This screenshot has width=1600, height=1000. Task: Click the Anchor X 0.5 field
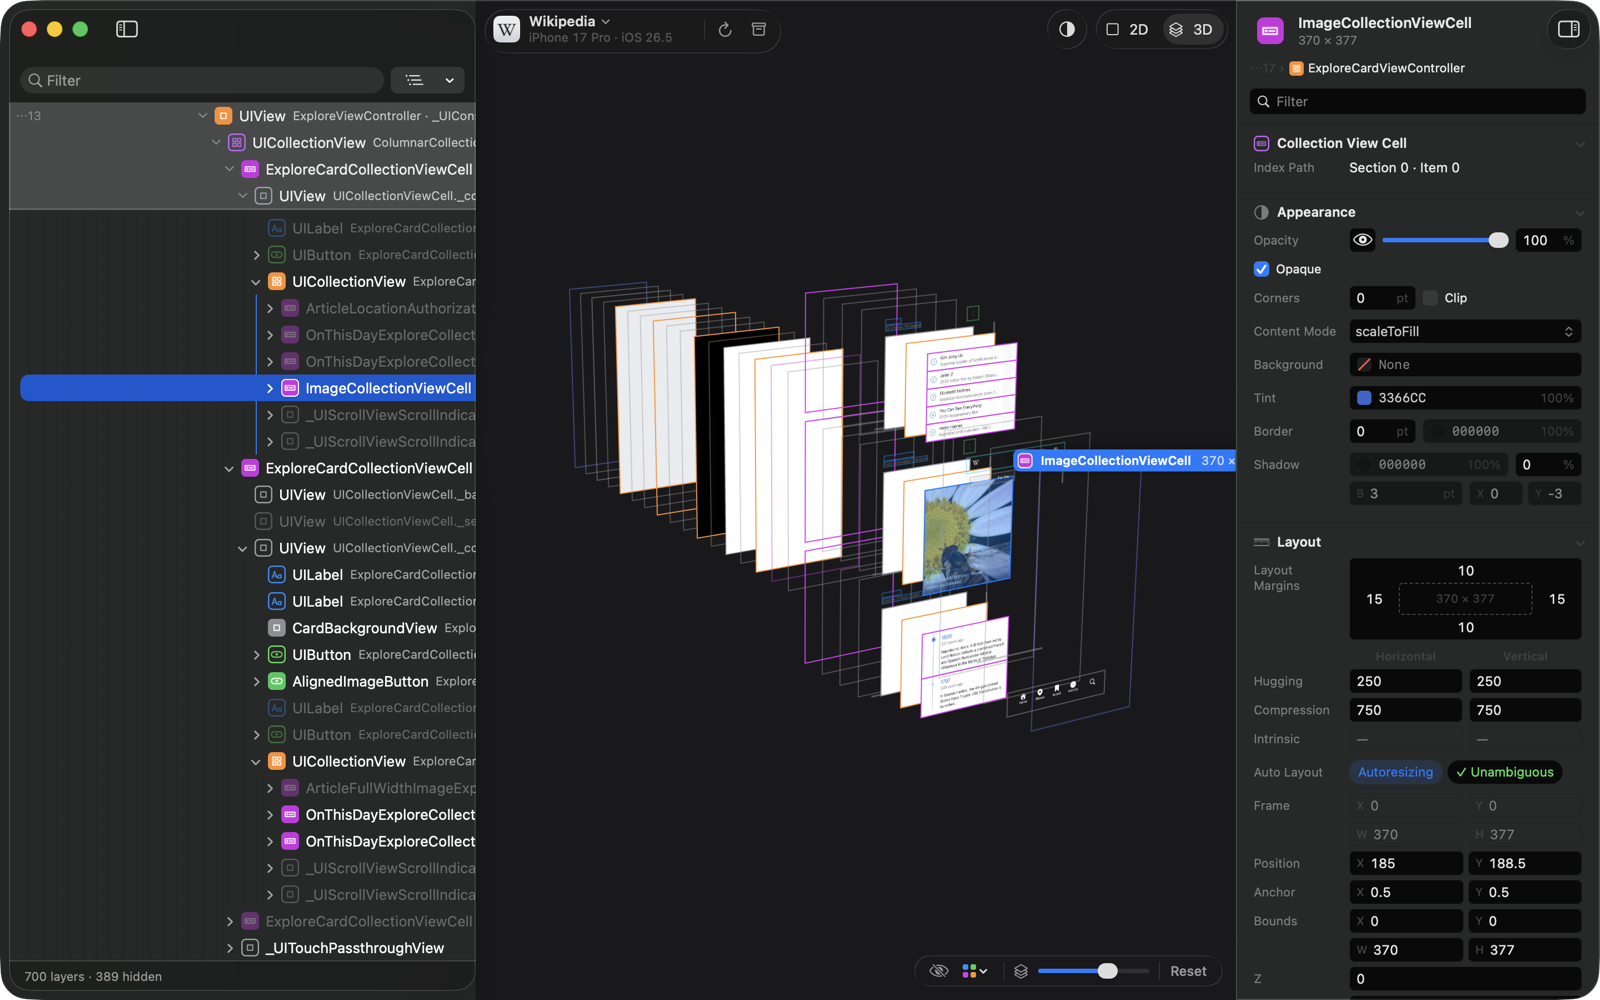[x=1405, y=892]
